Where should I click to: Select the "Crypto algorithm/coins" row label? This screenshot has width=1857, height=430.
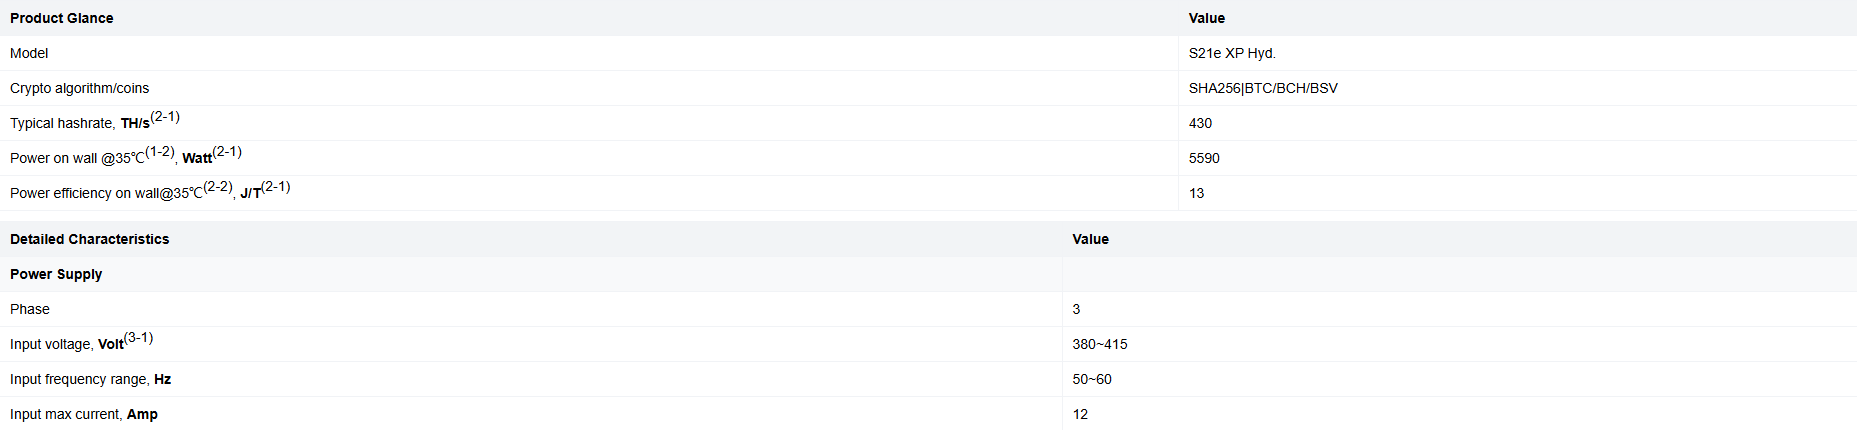point(79,88)
